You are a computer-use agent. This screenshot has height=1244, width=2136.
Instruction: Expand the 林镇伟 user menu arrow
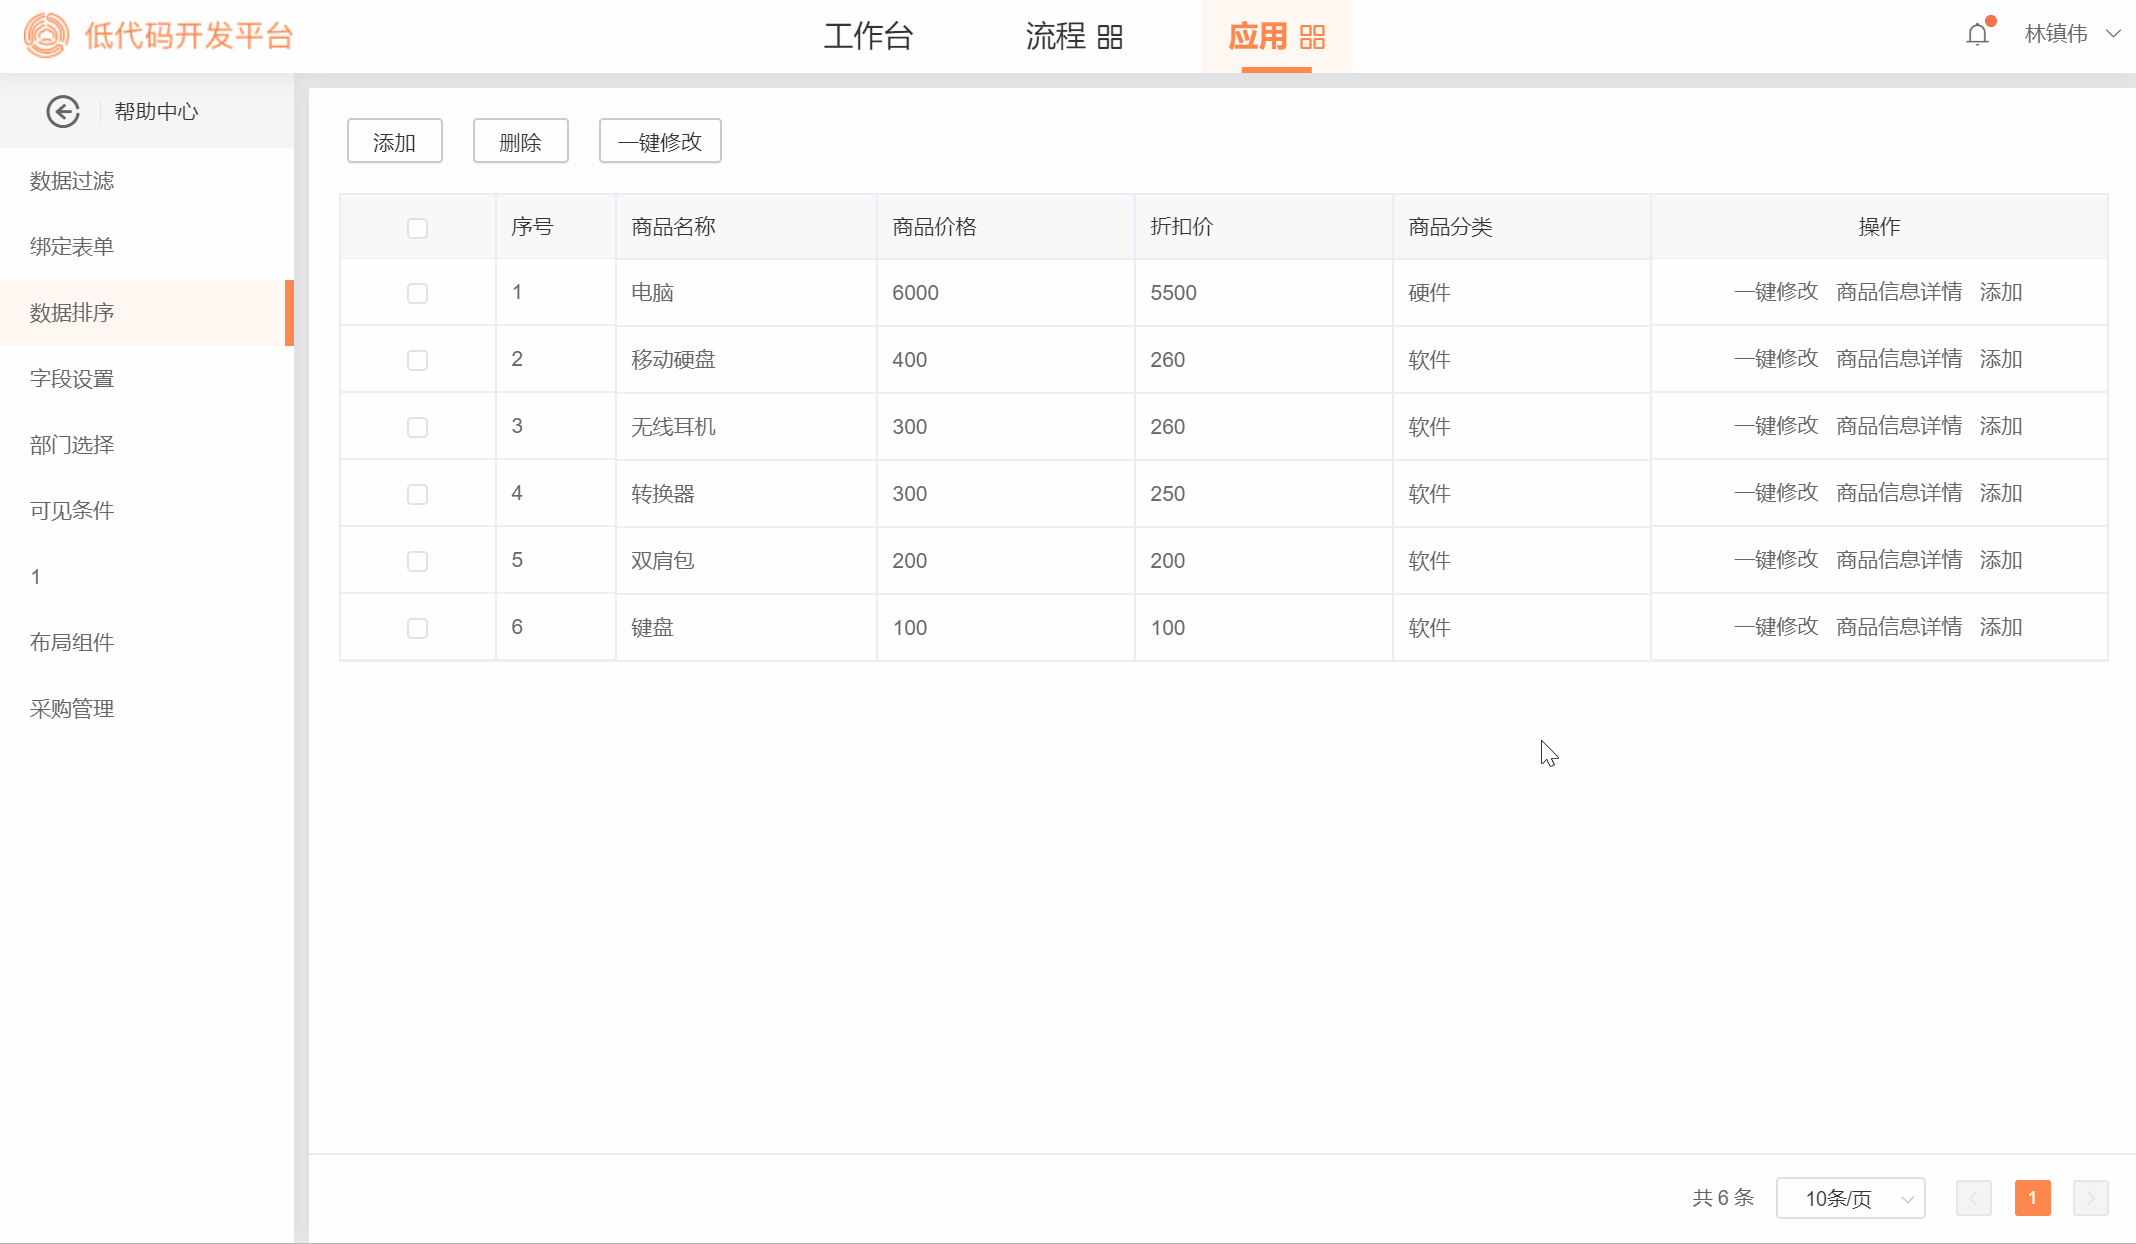point(2113,34)
